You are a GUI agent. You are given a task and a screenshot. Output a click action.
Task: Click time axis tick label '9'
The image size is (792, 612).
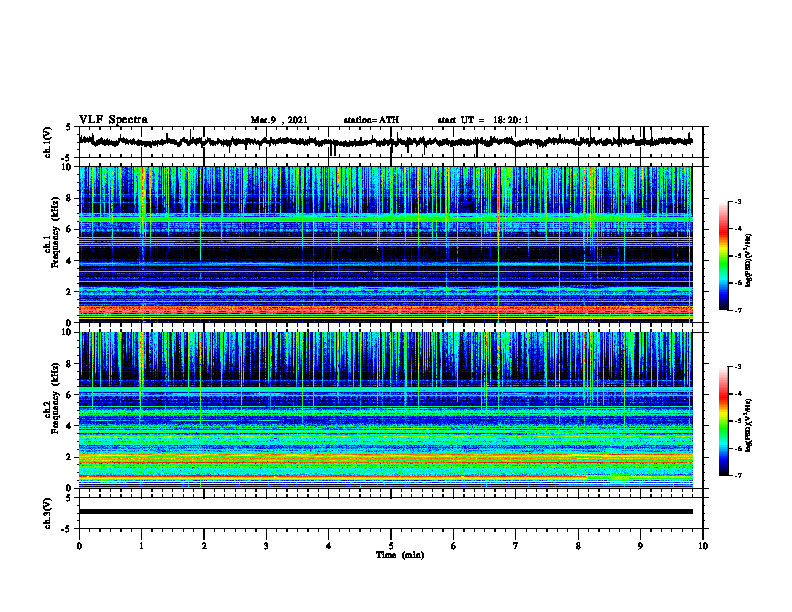[640, 546]
